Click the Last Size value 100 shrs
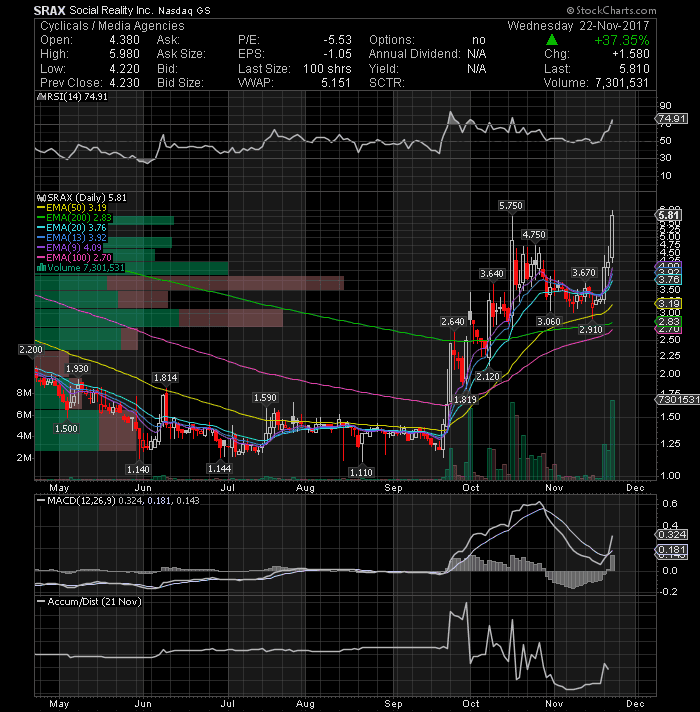 (x=327, y=69)
